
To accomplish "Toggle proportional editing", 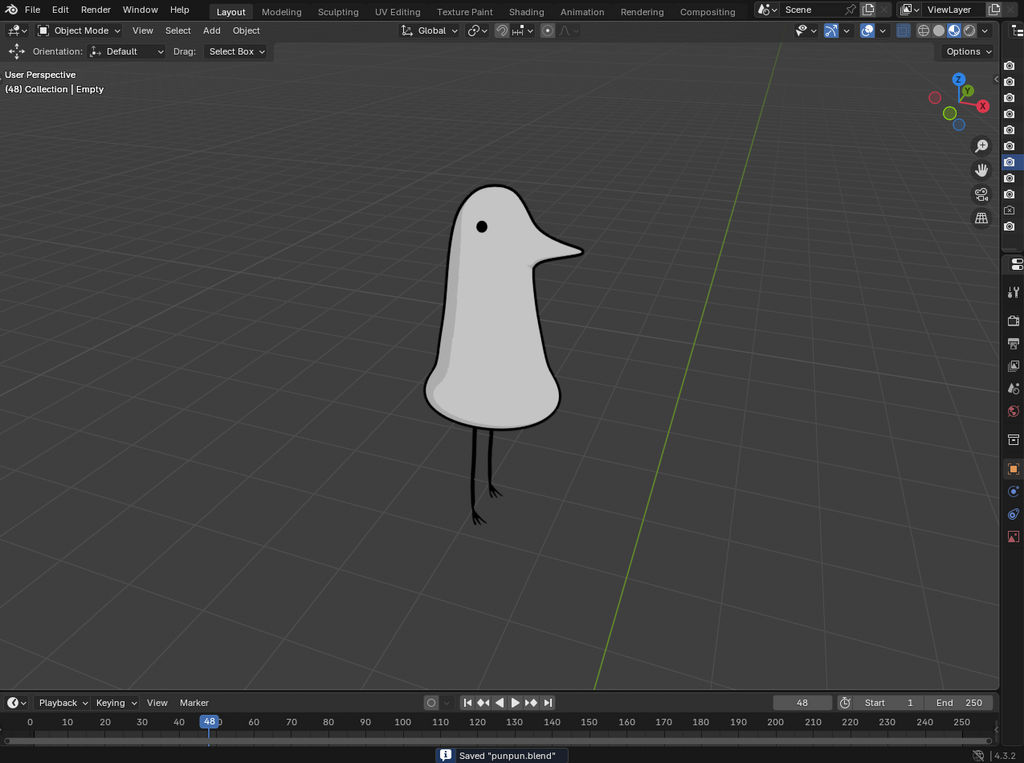I will [547, 31].
